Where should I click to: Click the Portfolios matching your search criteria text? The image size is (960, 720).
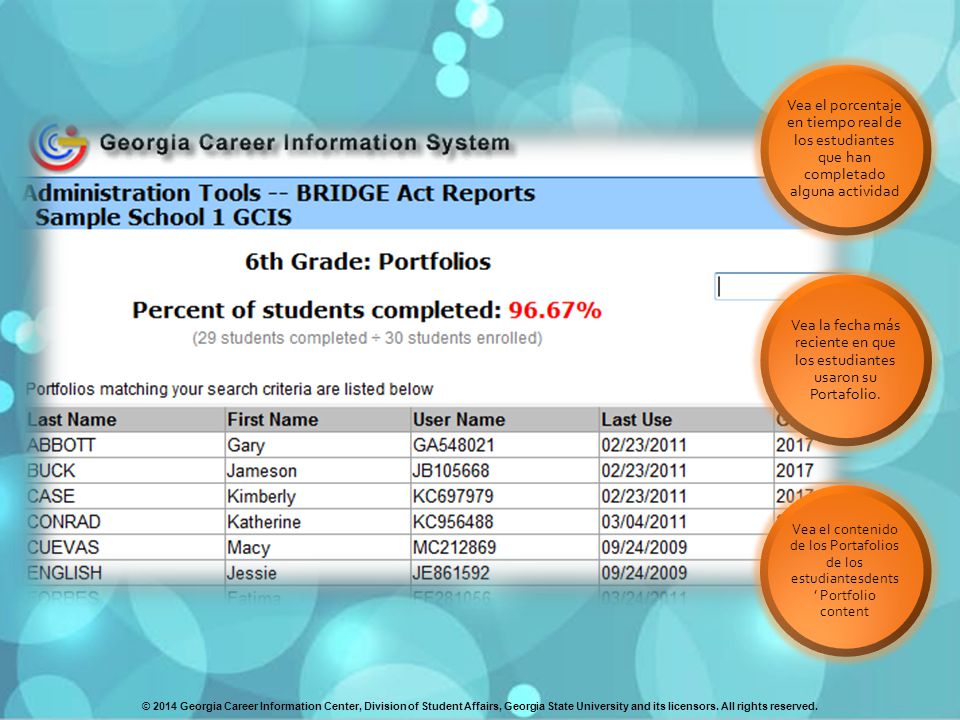tap(230, 389)
